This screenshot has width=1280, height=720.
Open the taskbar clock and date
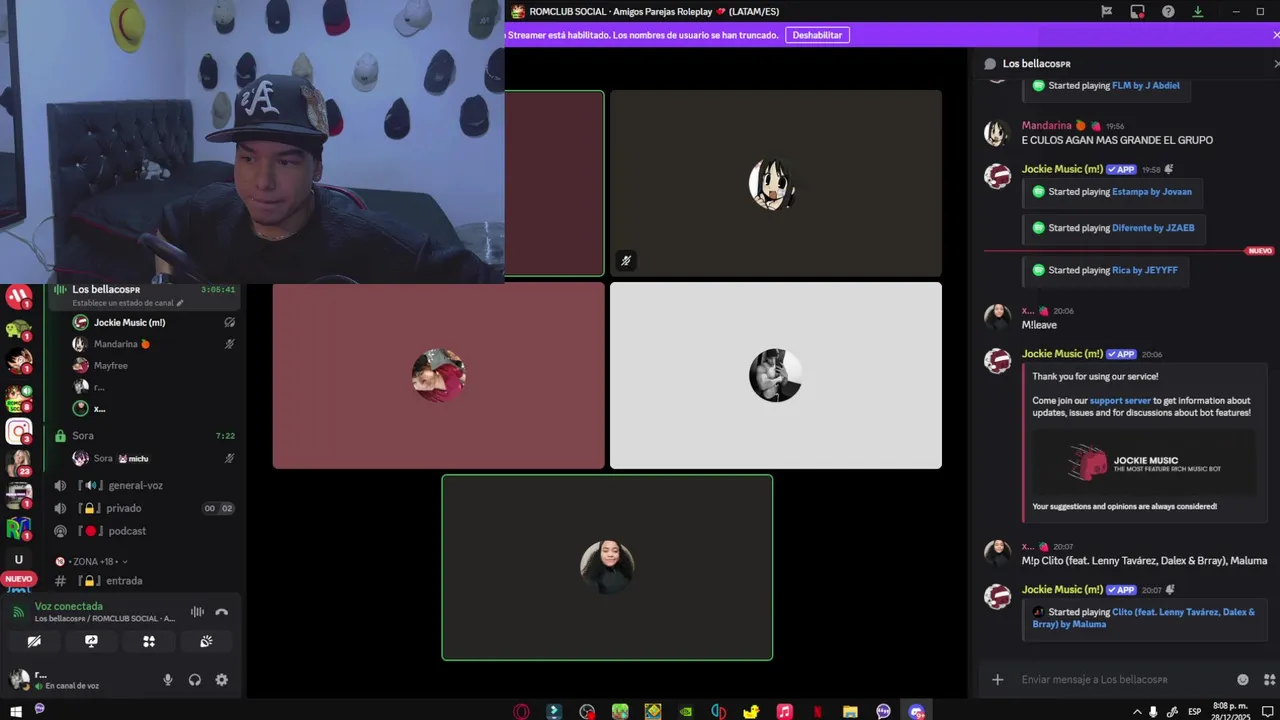(x=1230, y=711)
